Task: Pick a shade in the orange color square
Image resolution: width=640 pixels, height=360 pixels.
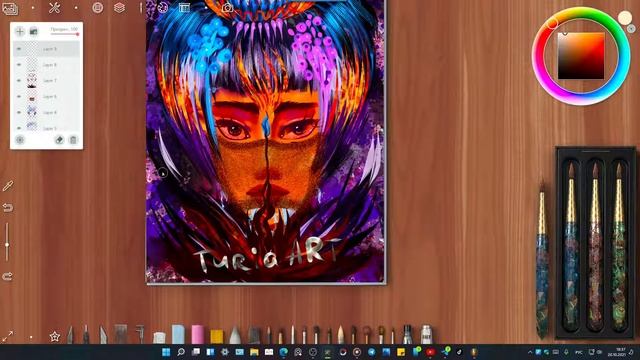Action: tap(581, 56)
